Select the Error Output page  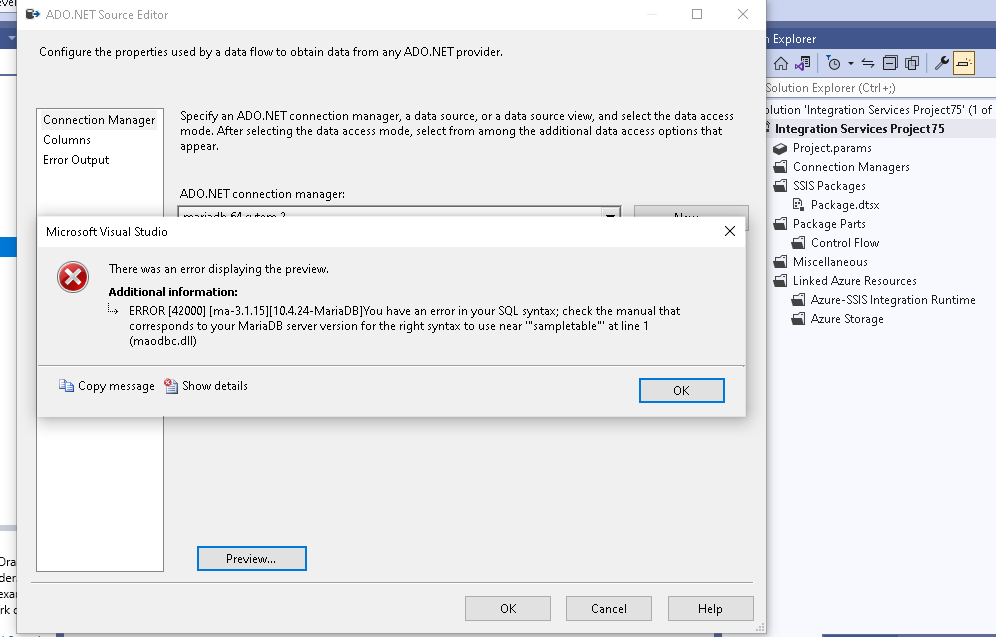(x=76, y=160)
